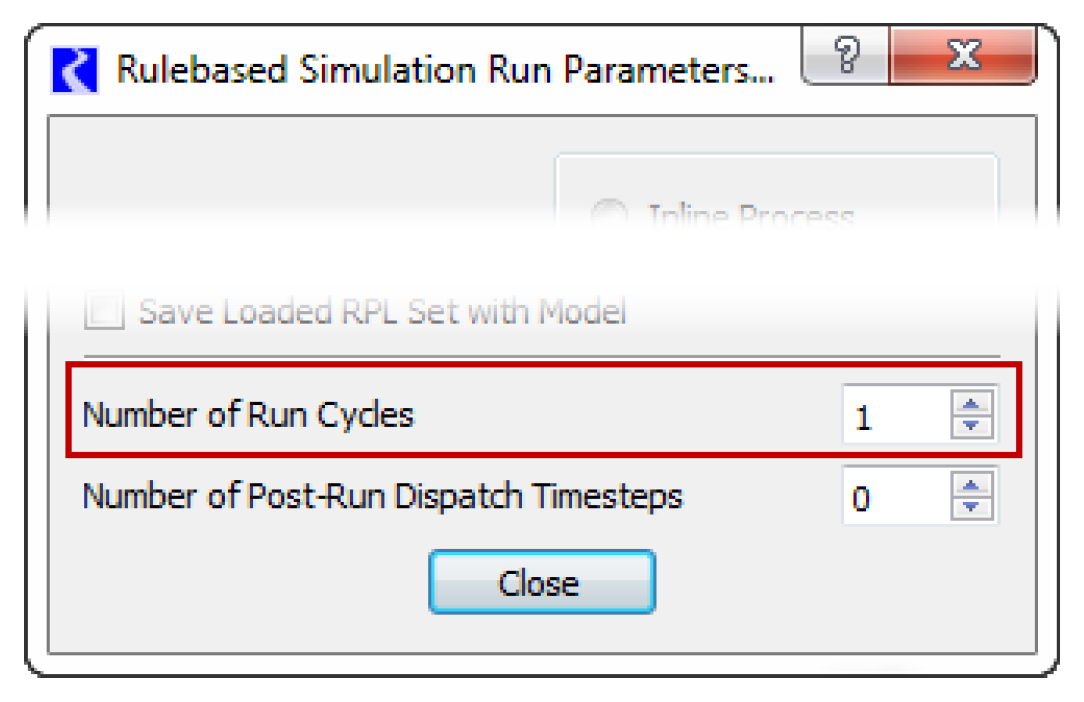Click the "Number of Run Cycles" label

pyautogui.click(x=248, y=414)
